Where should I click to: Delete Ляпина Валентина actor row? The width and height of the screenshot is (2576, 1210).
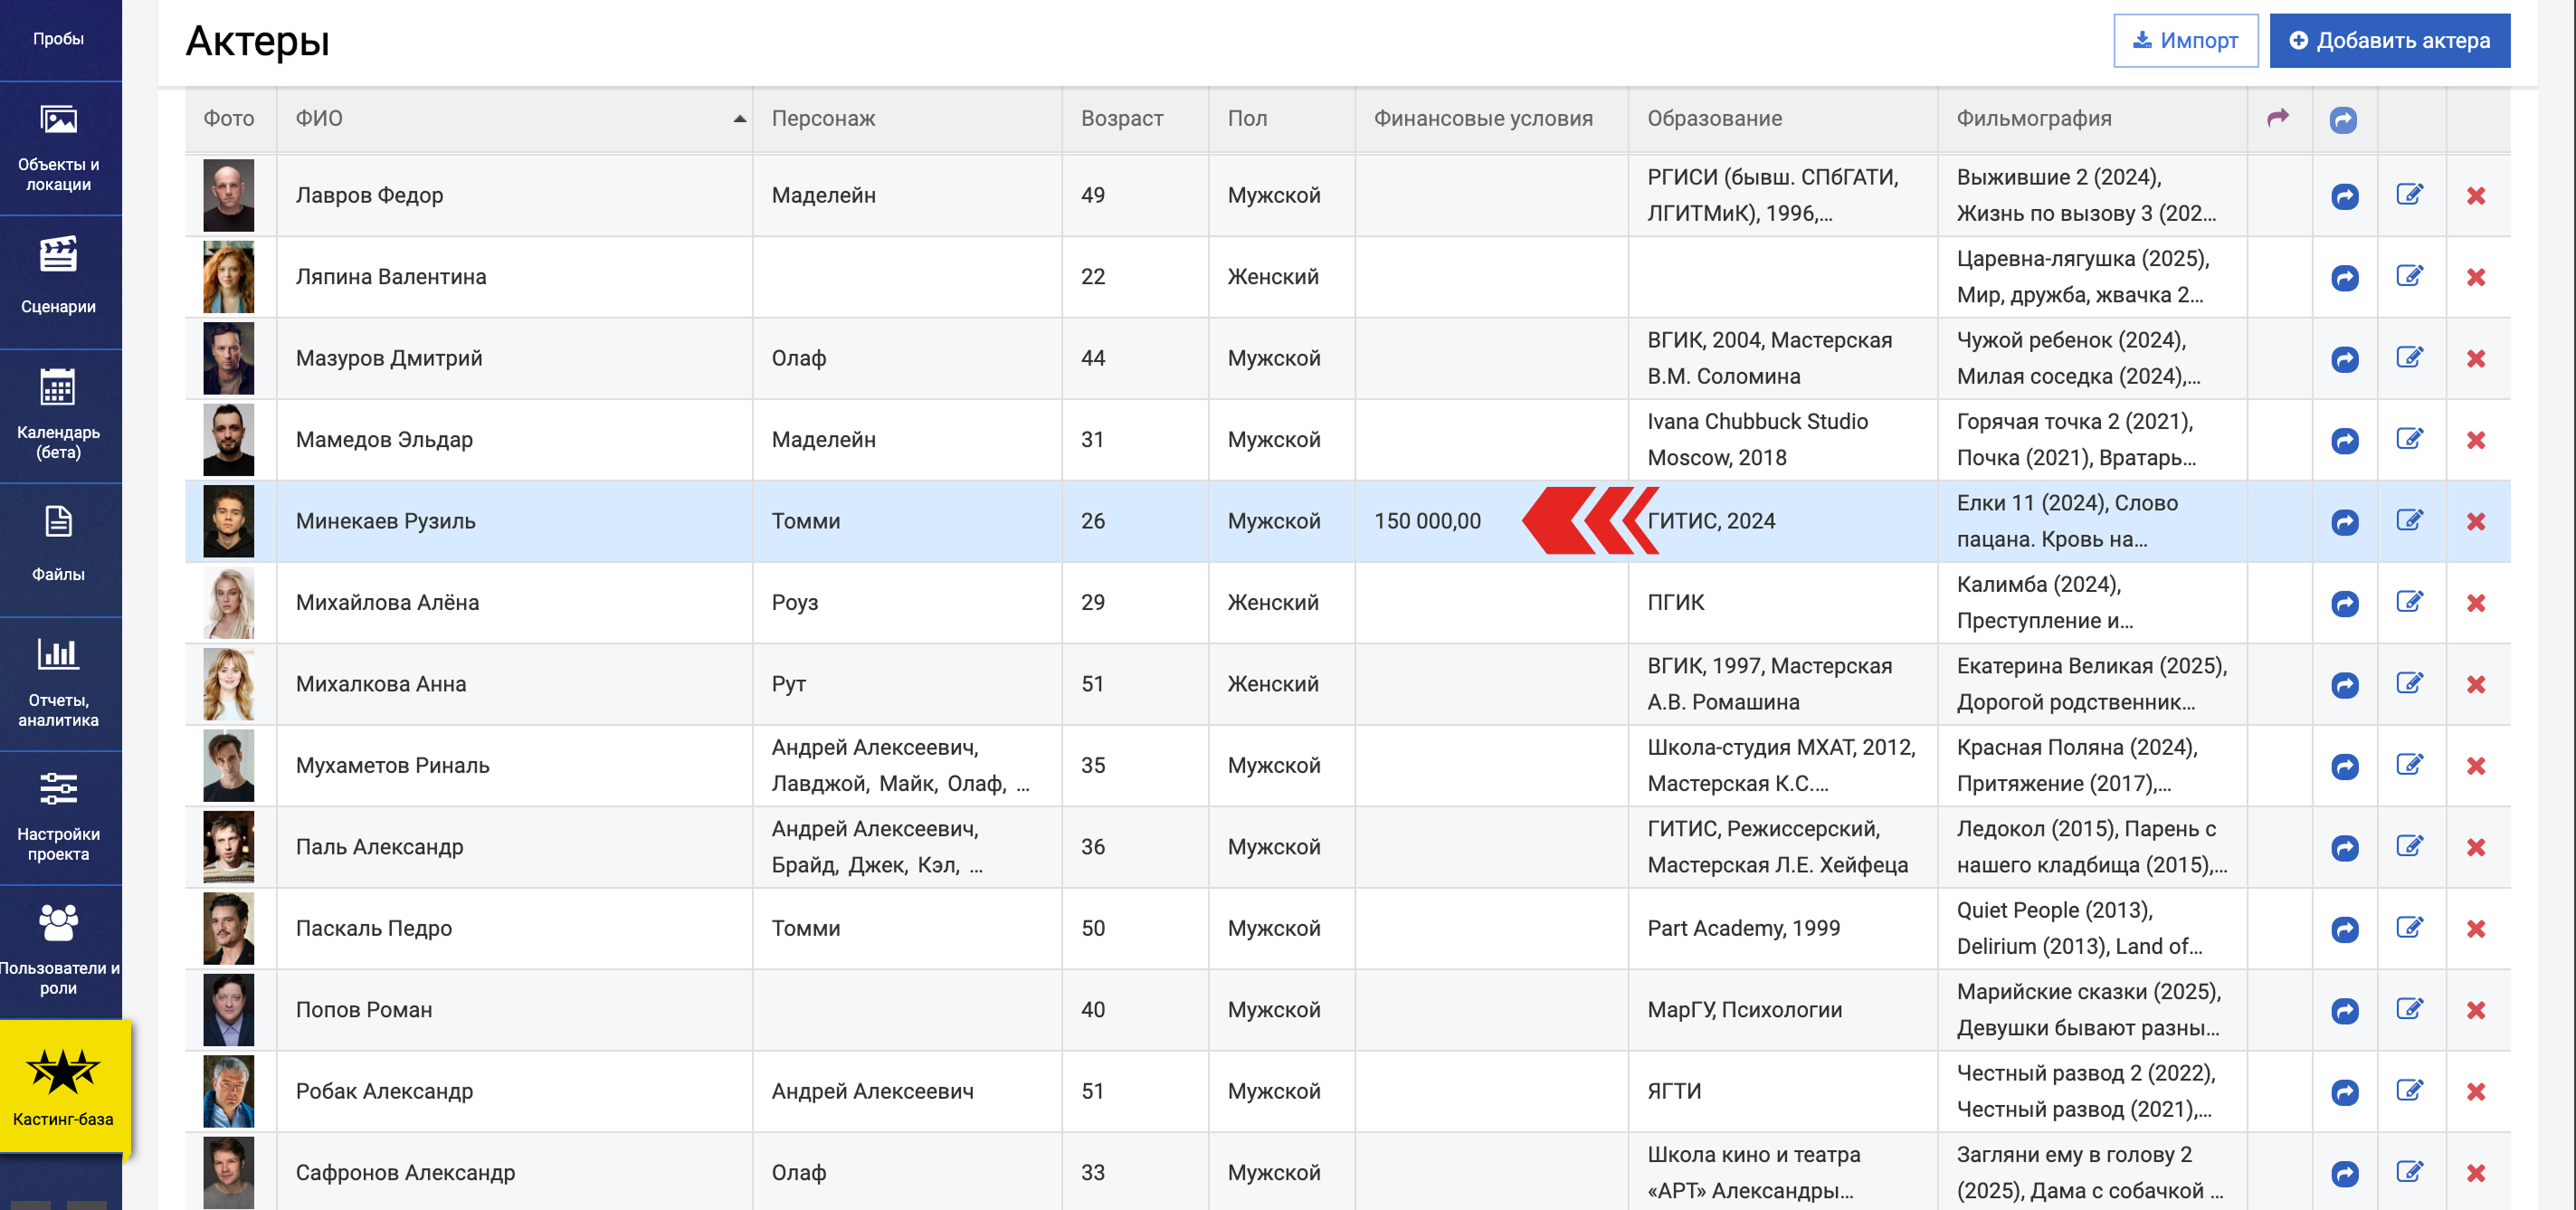(2476, 277)
